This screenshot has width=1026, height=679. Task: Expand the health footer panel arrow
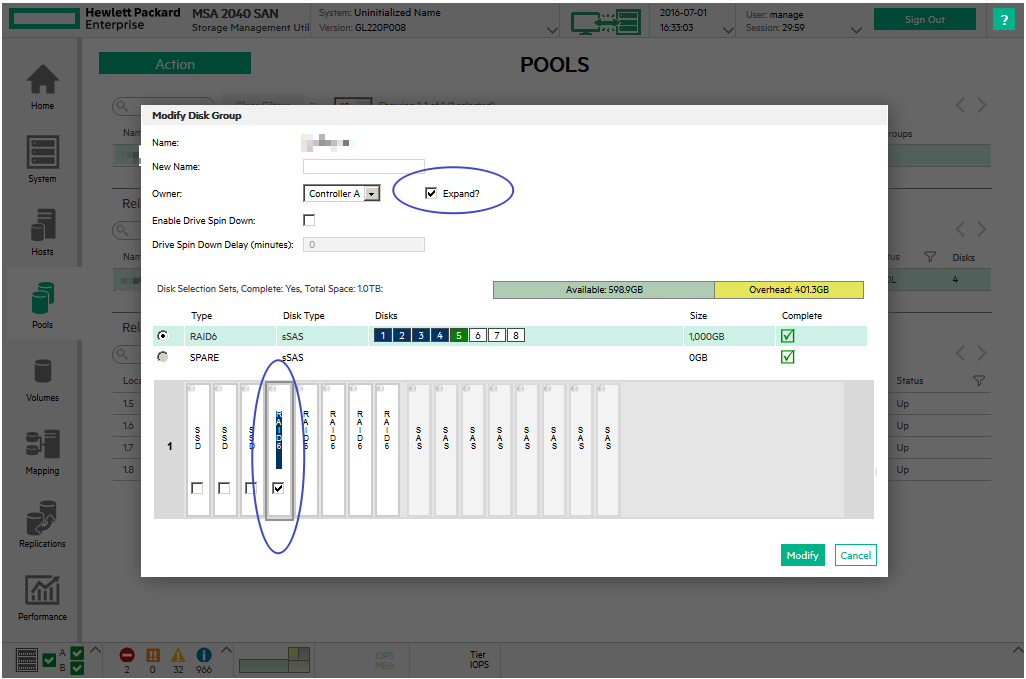[x=96, y=650]
